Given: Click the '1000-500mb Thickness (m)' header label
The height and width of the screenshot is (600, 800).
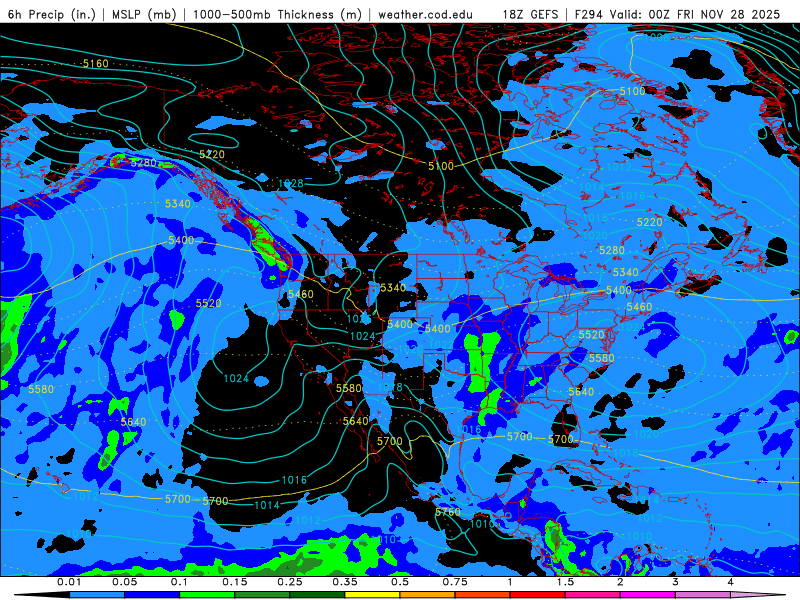Looking at the screenshot, I should pos(277,14).
